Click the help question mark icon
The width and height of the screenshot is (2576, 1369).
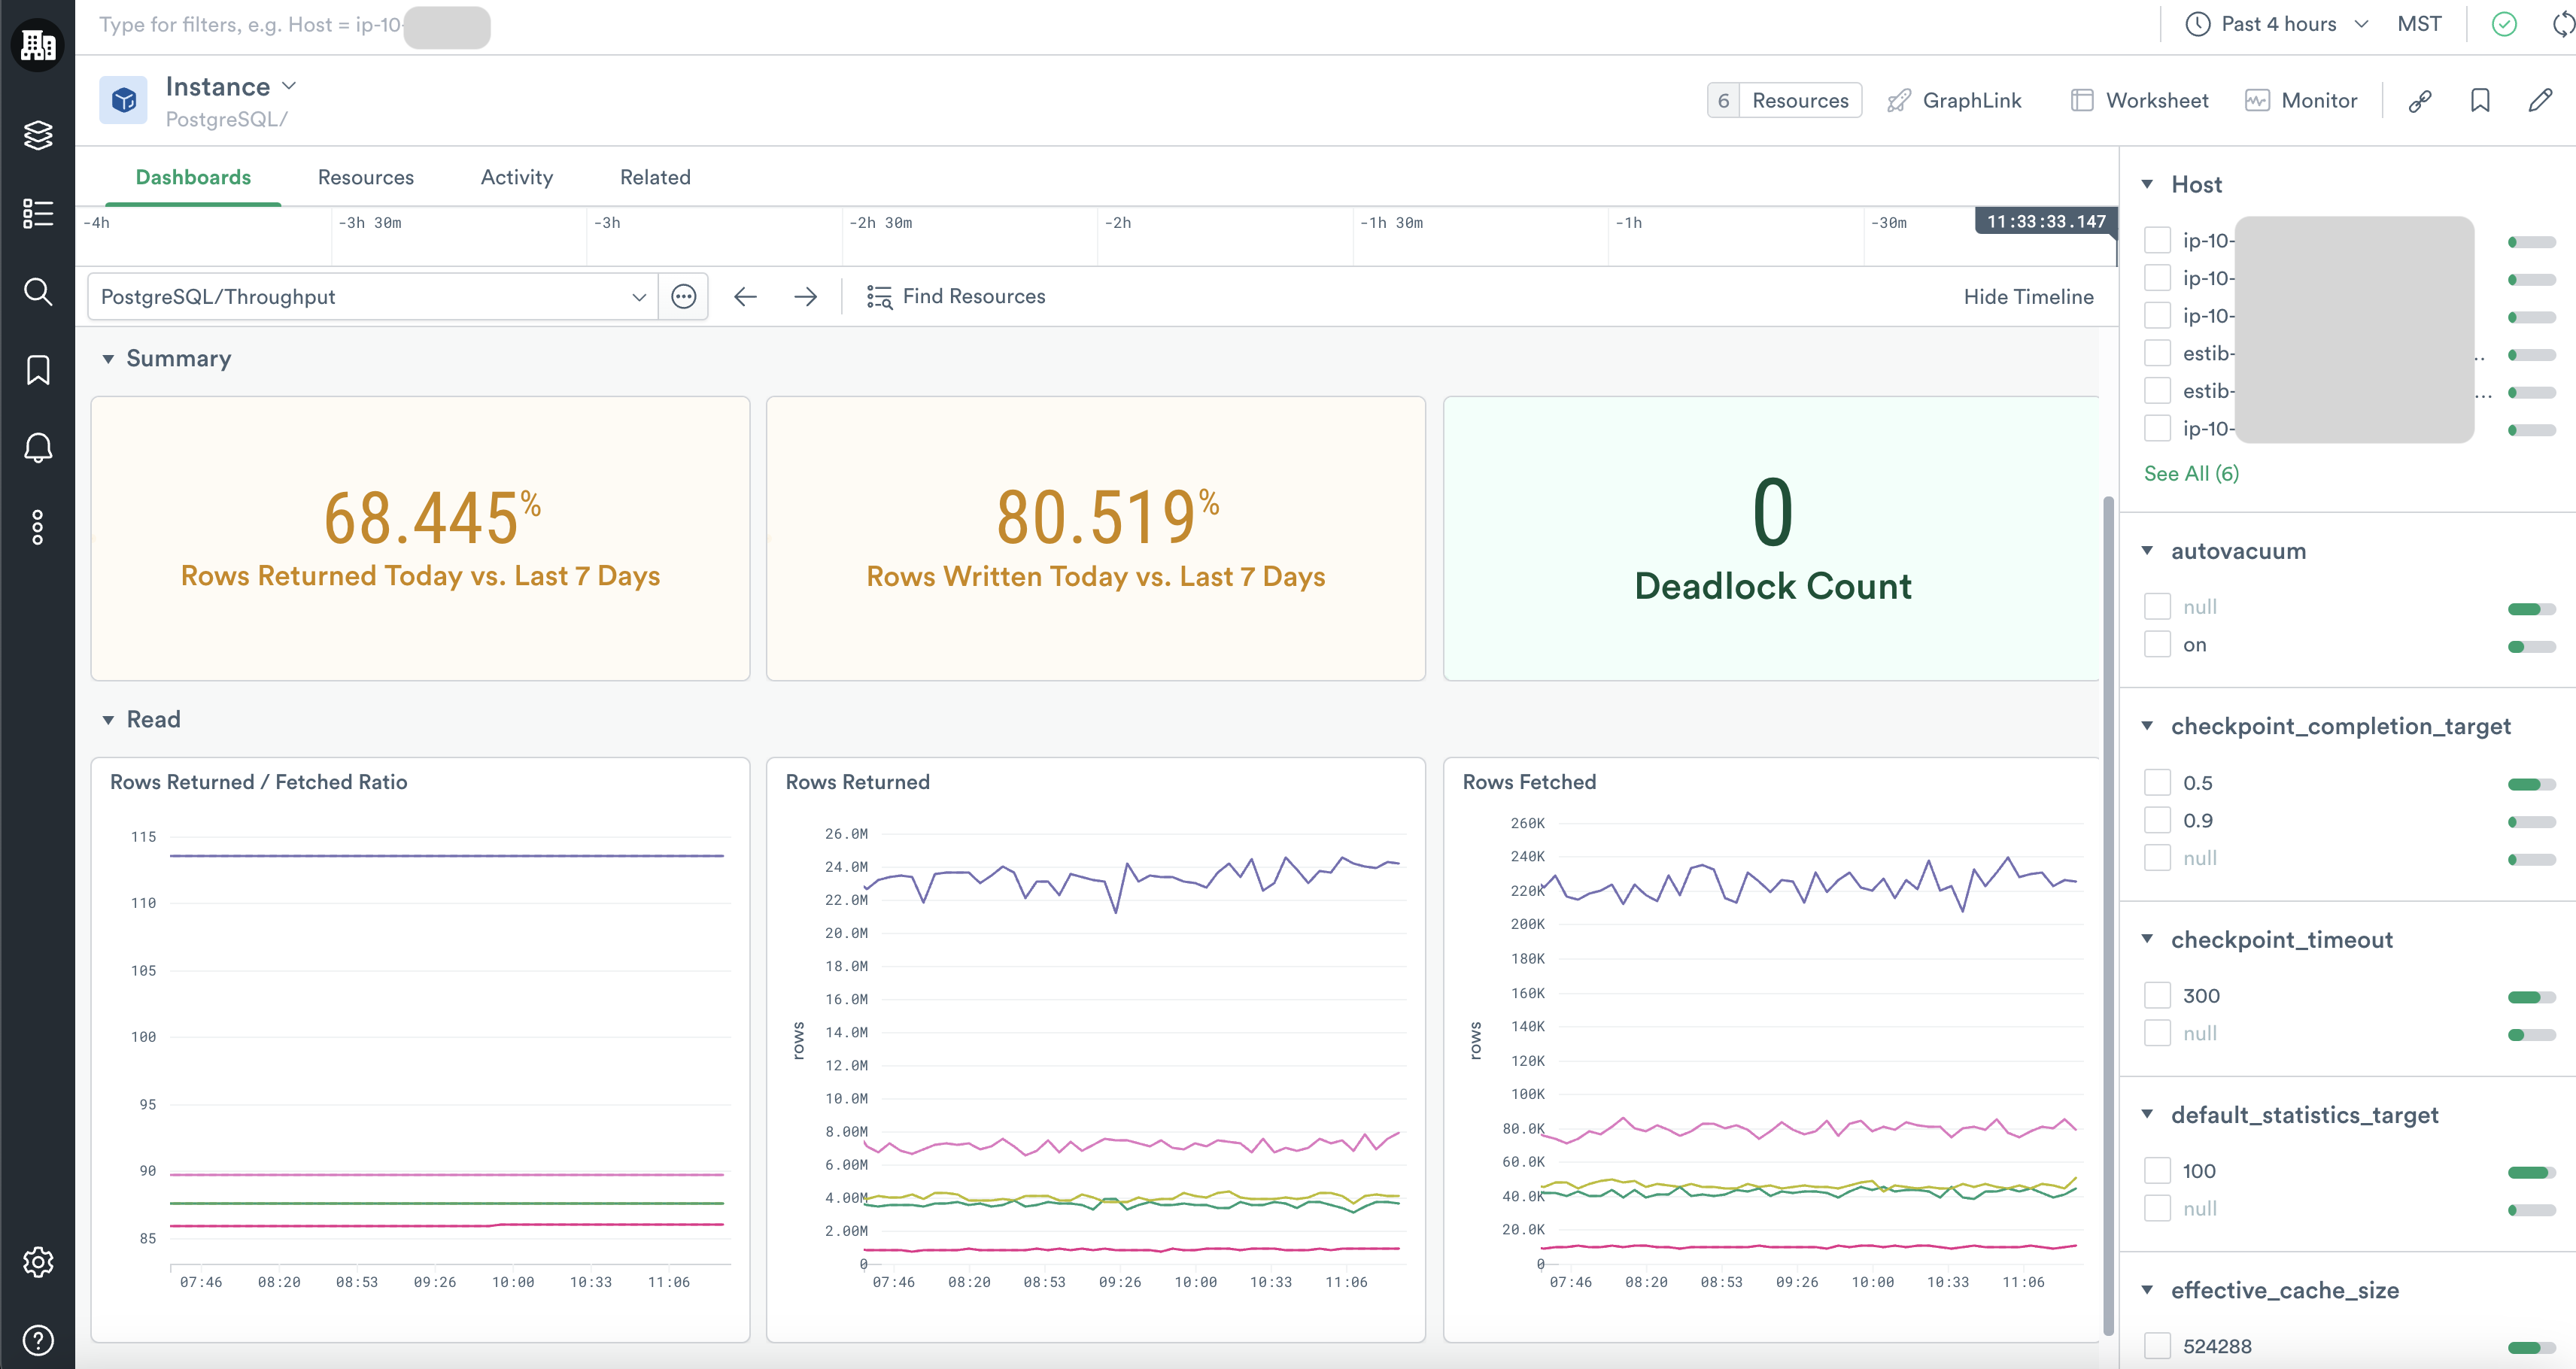pyautogui.click(x=38, y=1340)
